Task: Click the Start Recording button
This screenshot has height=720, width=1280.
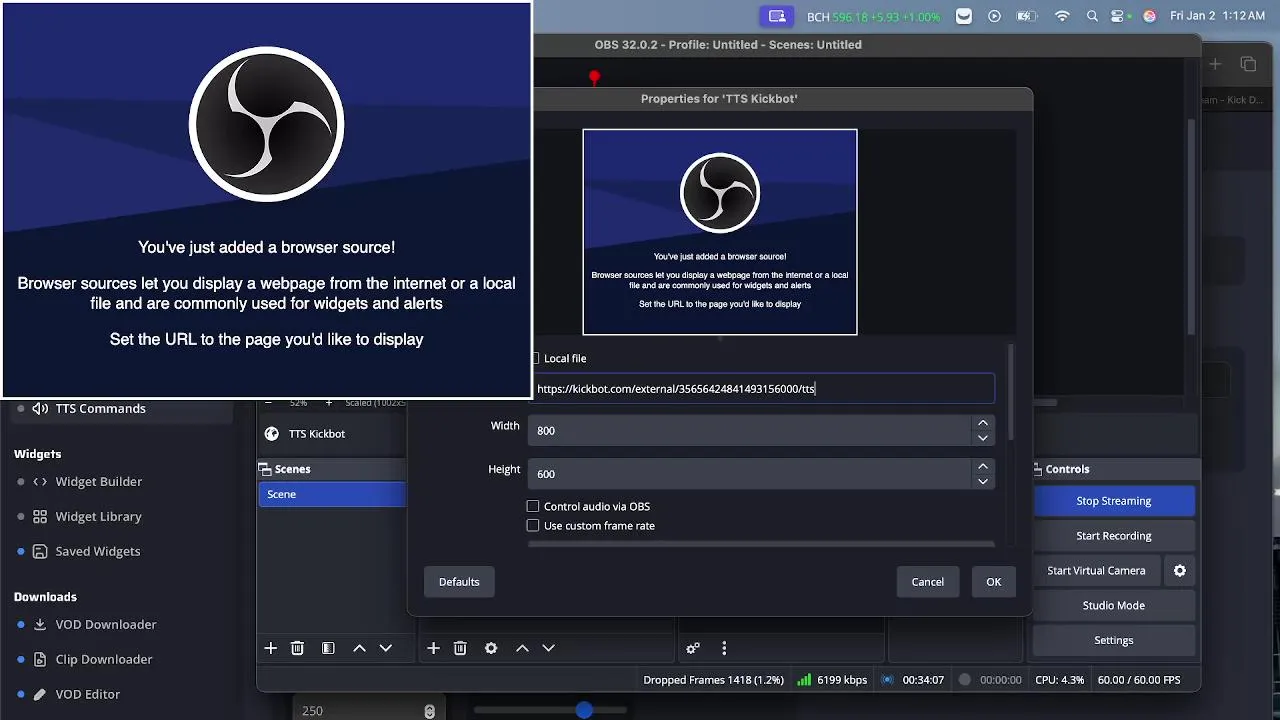Action: tap(1114, 536)
